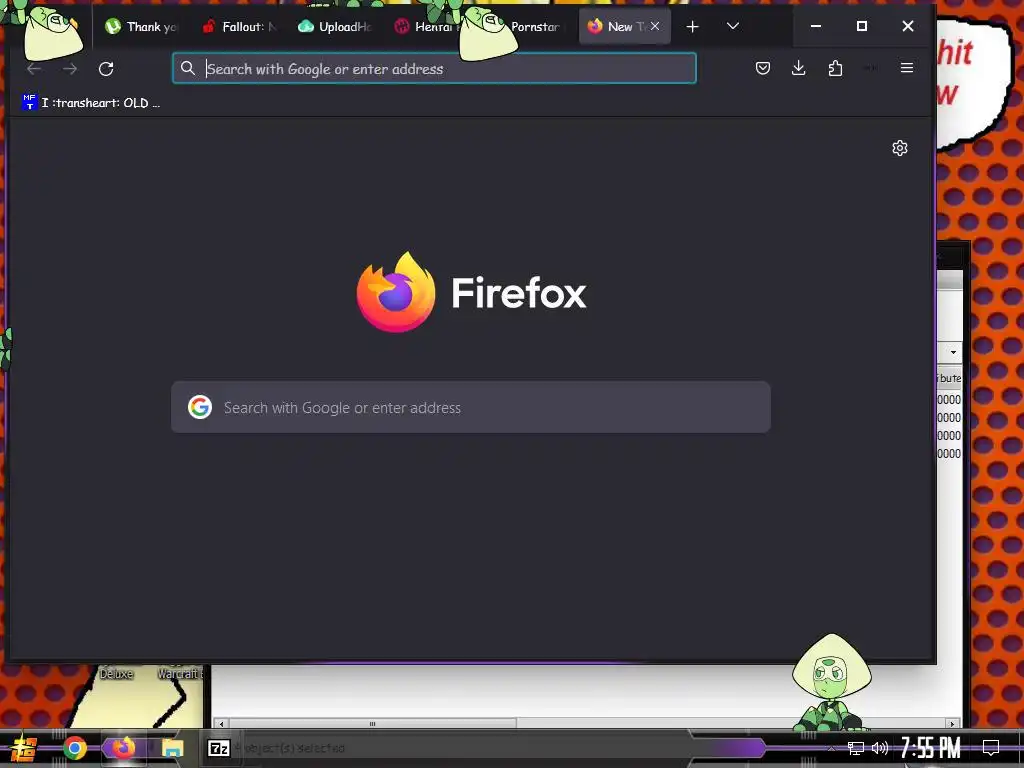Switch to the Fallout tab
Viewport: 1024px width, 768px height.
coord(240,27)
